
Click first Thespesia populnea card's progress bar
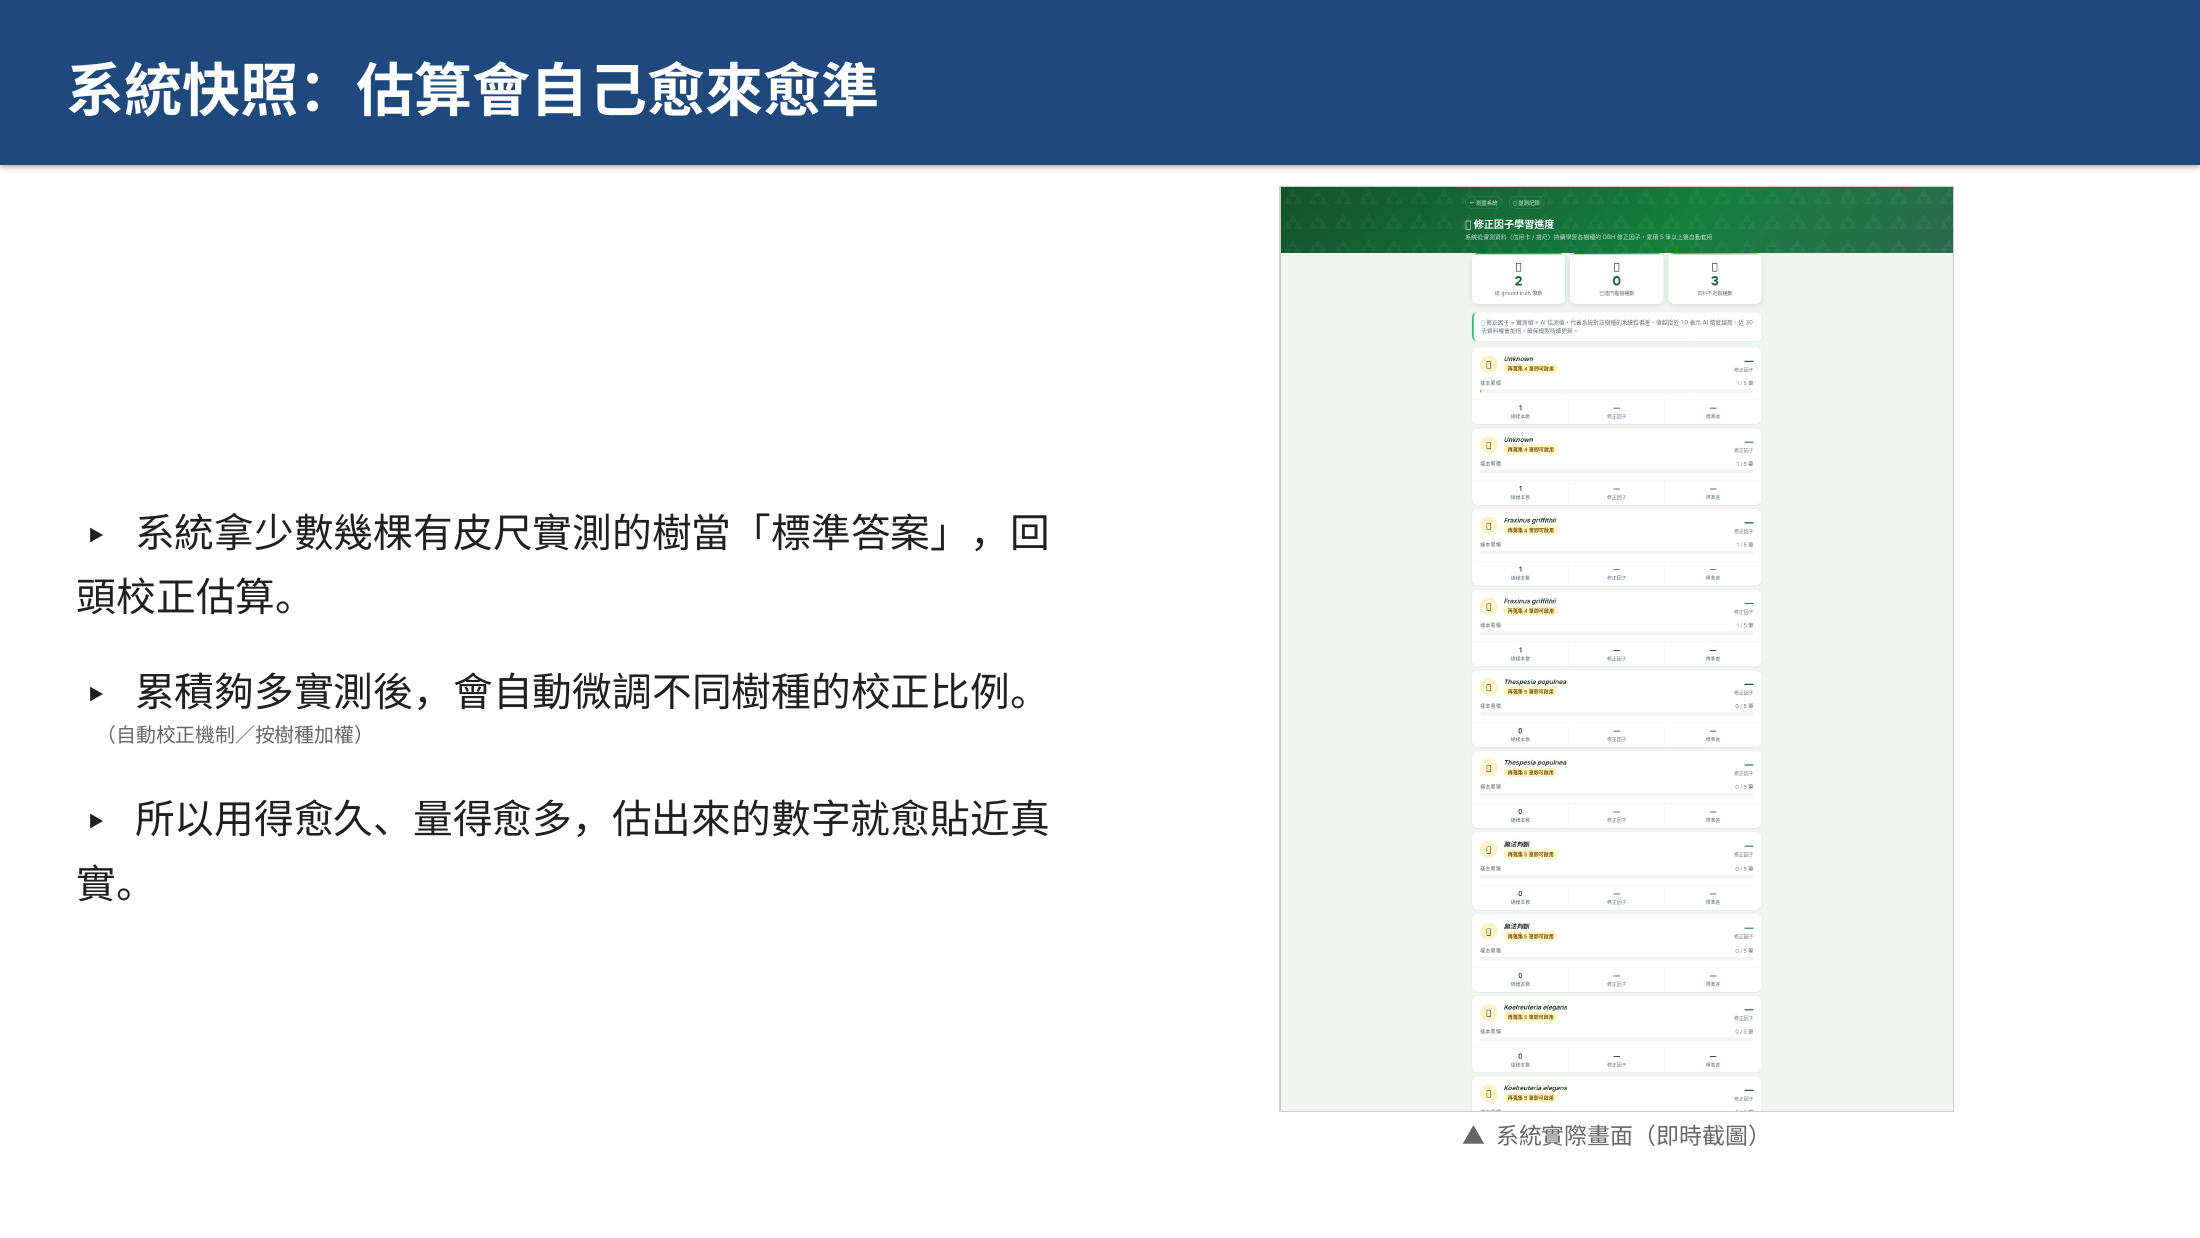[x=1616, y=714]
